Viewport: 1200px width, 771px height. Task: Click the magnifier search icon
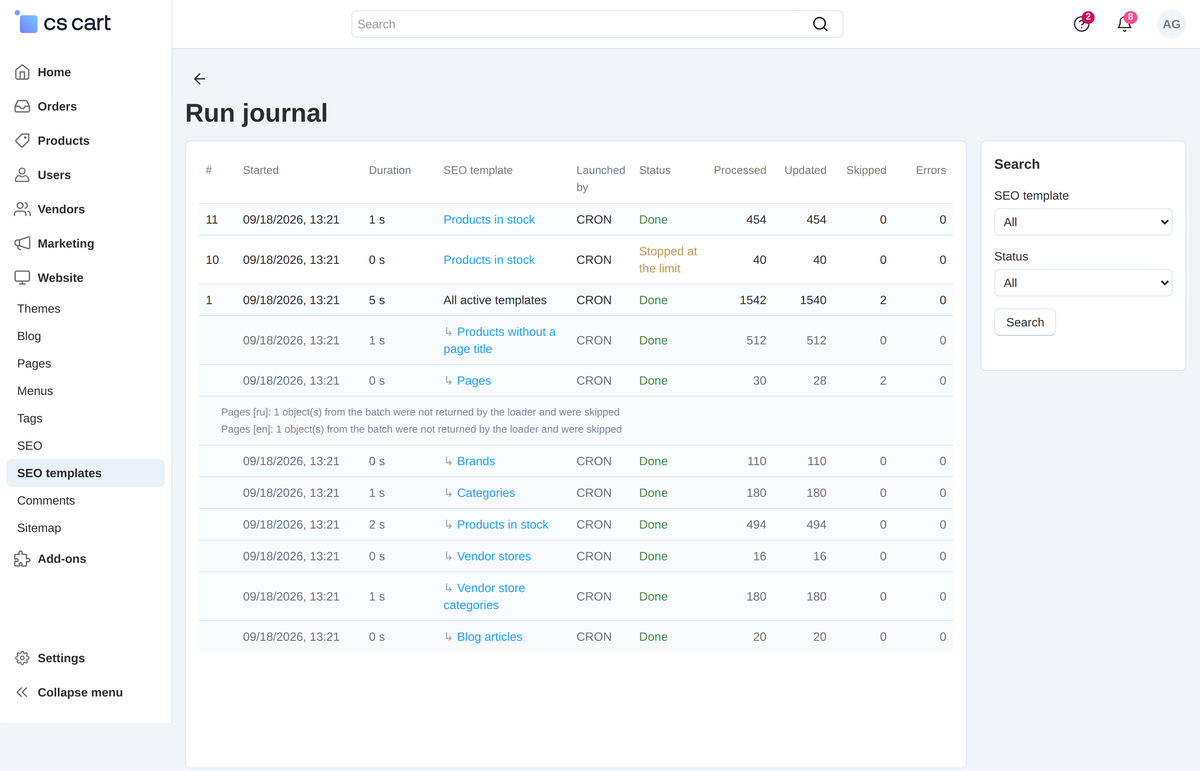point(820,24)
